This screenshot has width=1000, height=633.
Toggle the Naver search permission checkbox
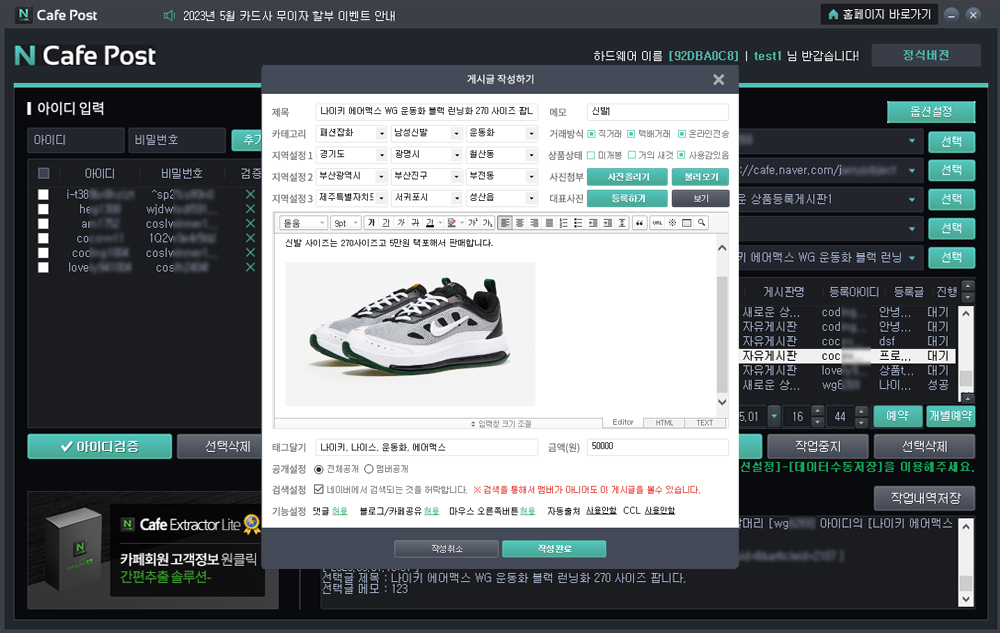click(x=319, y=490)
